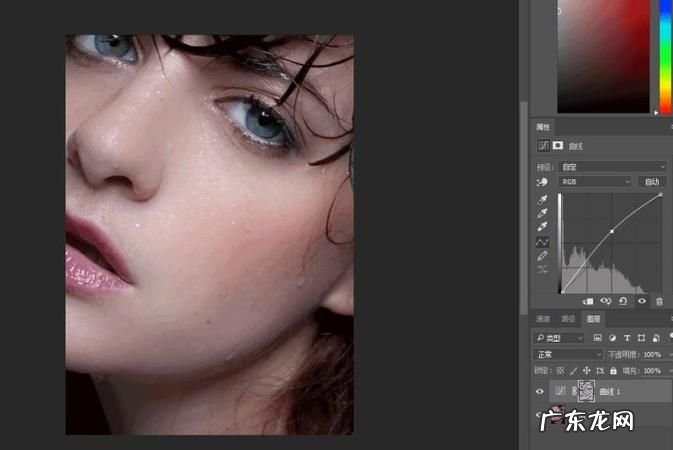673x450 pixels.
Task: Click the smooth curve values icon
Action: [542, 270]
